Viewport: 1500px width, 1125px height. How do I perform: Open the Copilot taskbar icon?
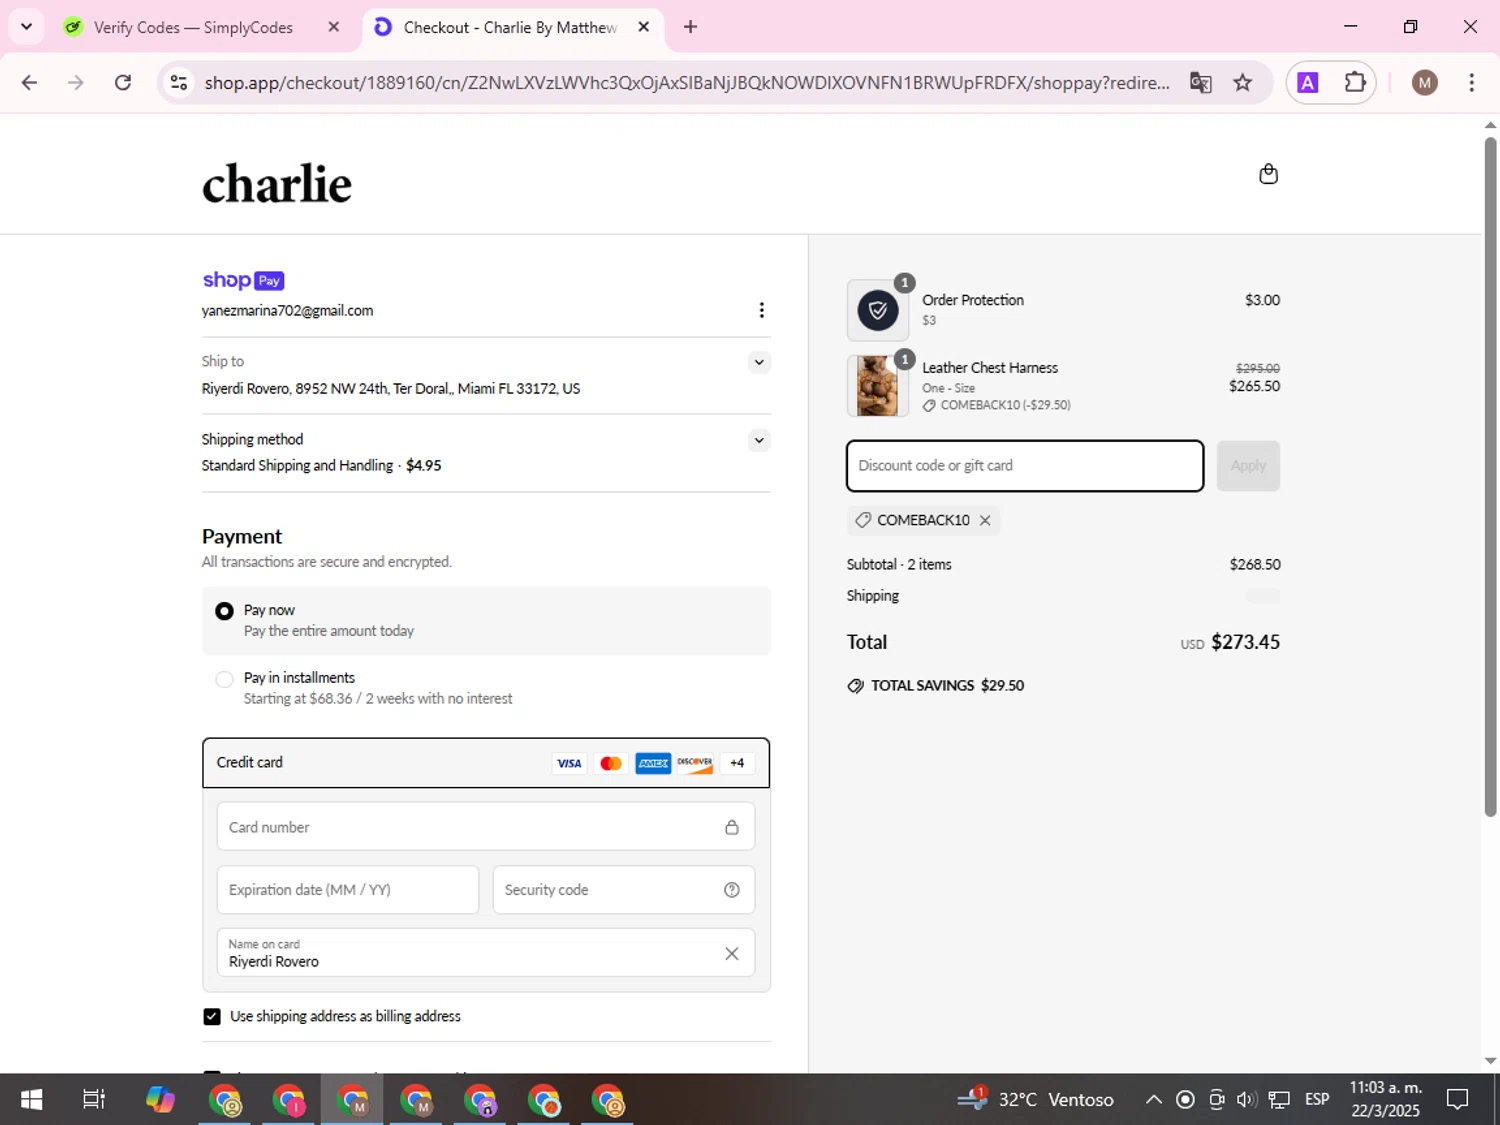click(160, 1100)
